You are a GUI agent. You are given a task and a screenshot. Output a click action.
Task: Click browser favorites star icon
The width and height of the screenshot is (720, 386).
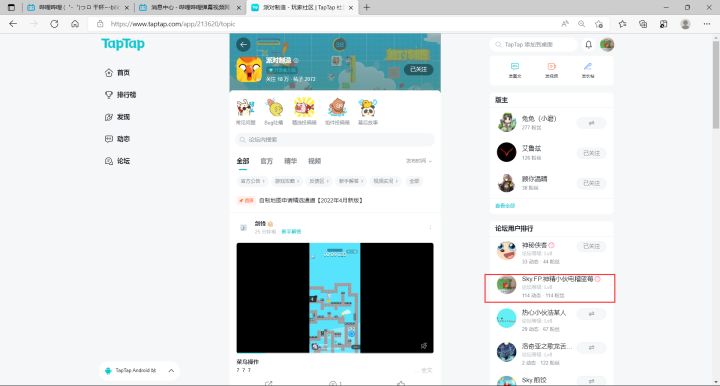622,24
